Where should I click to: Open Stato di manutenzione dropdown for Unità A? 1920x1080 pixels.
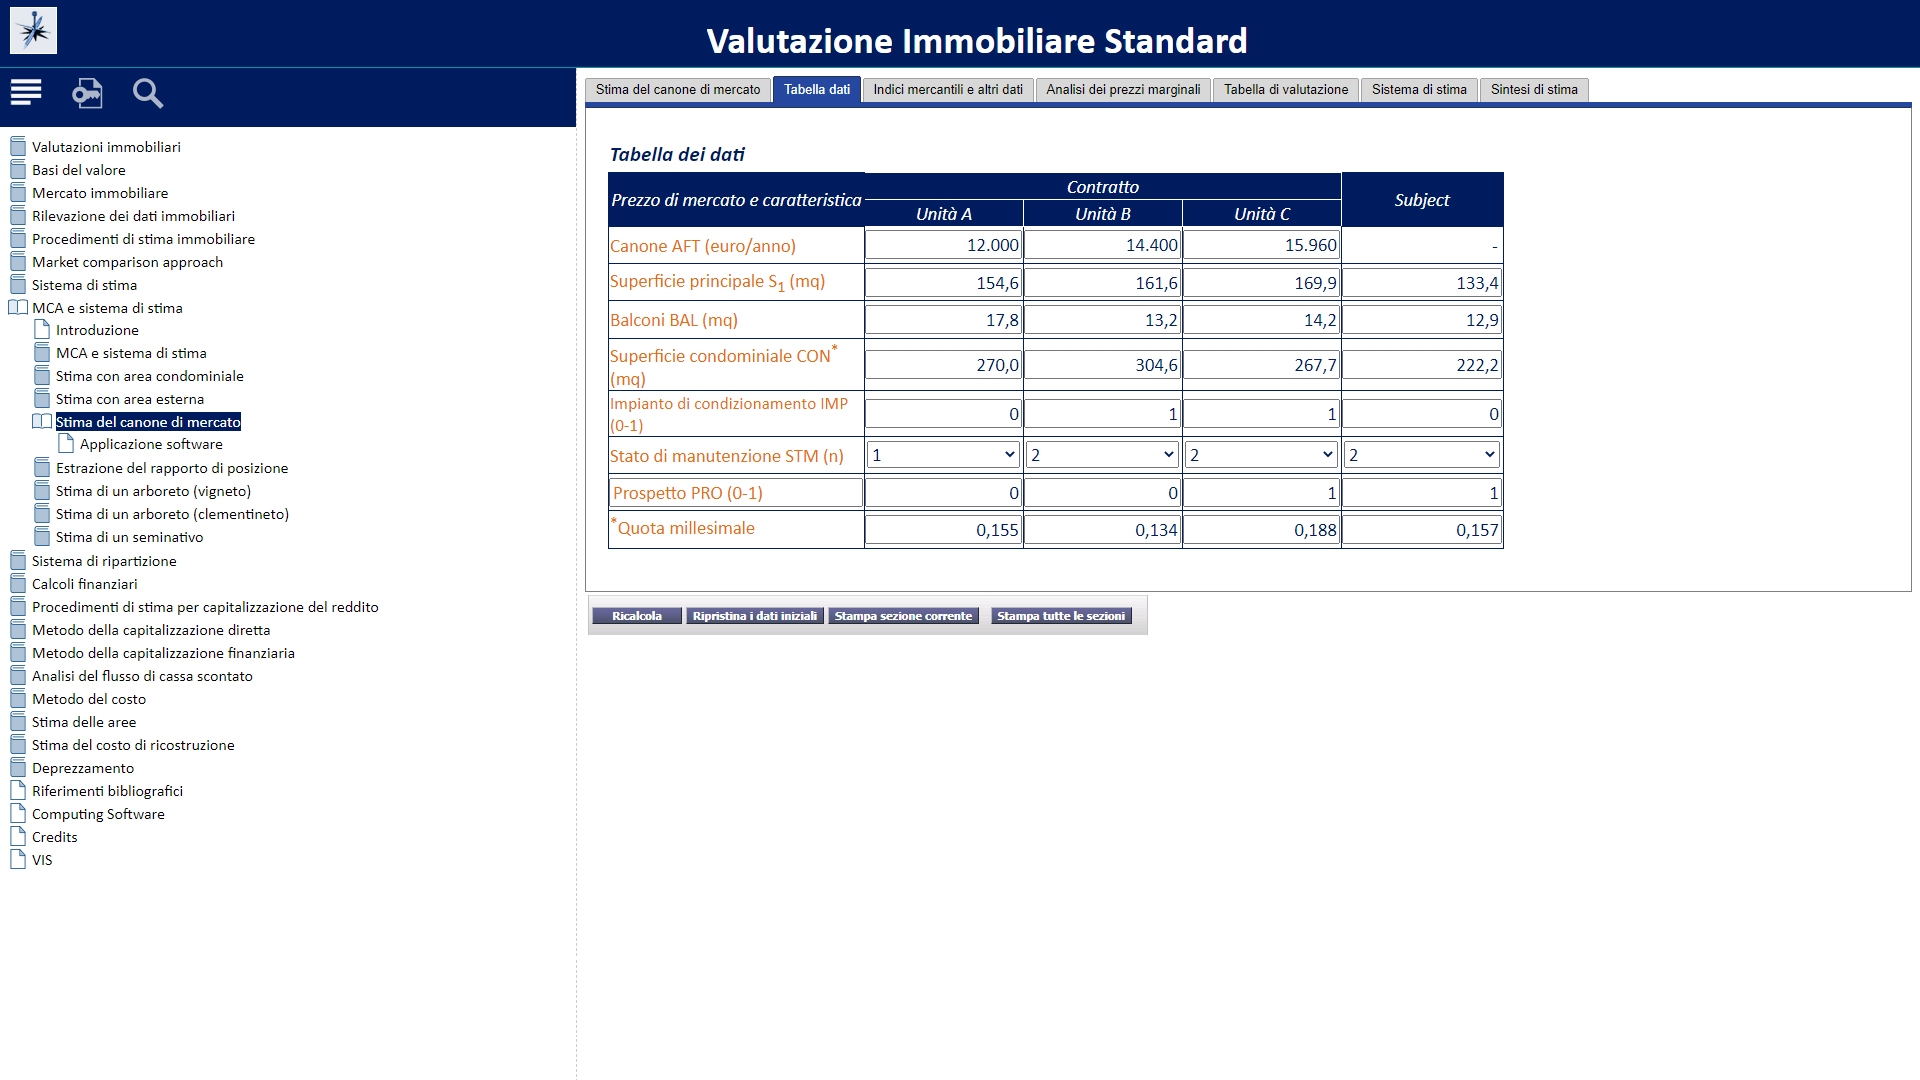pos(943,455)
